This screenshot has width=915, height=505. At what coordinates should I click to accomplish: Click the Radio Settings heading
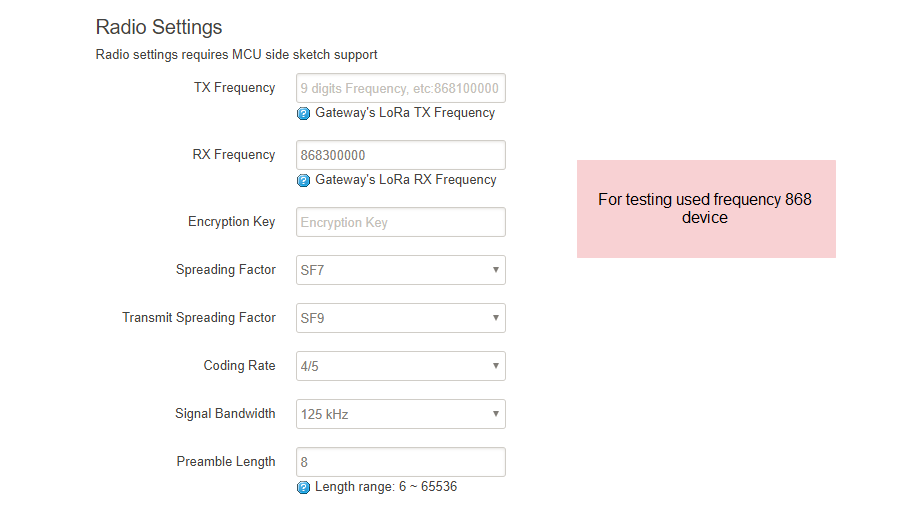159,27
